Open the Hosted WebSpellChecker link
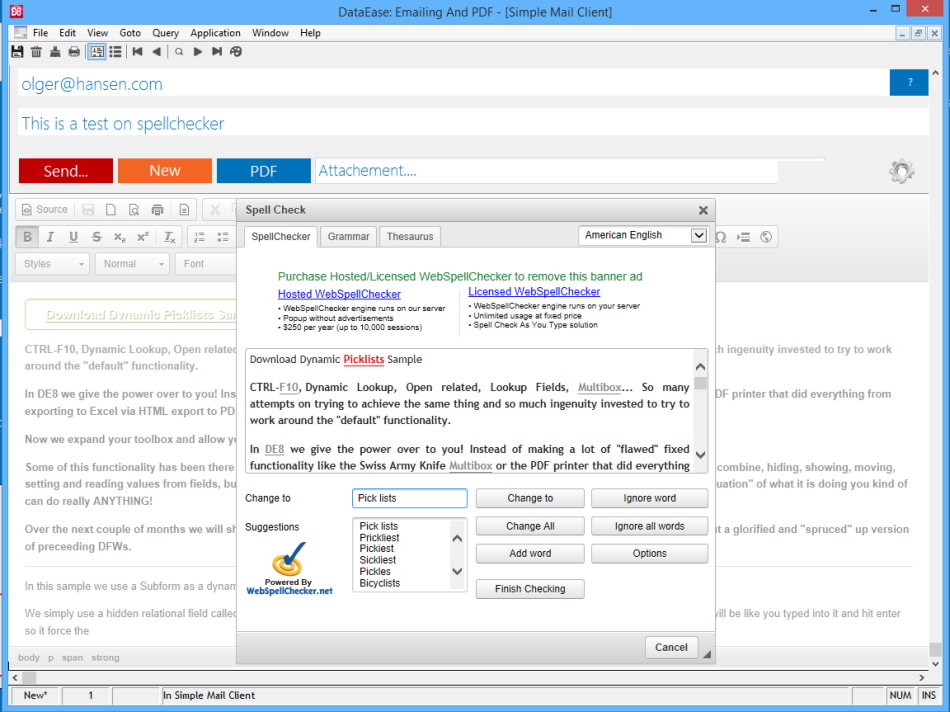 (x=339, y=294)
